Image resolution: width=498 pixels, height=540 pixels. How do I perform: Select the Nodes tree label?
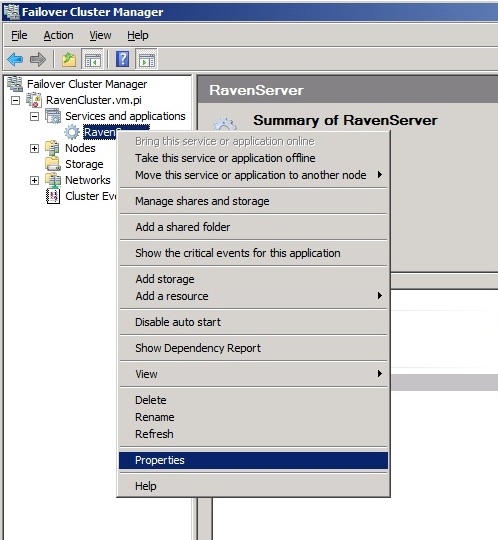click(80, 148)
